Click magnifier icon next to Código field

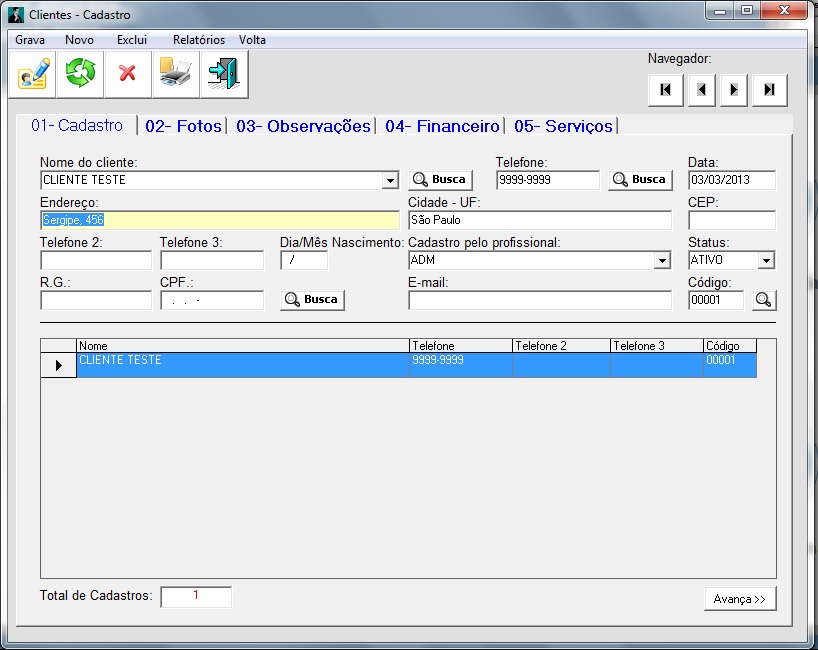(764, 300)
